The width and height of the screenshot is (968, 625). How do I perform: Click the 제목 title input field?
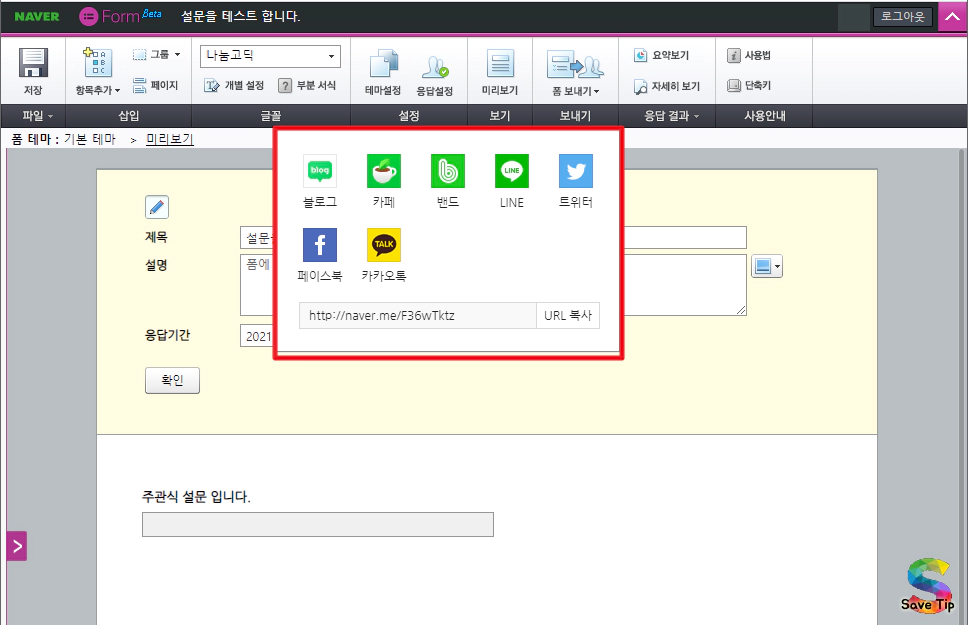tap(493, 237)
